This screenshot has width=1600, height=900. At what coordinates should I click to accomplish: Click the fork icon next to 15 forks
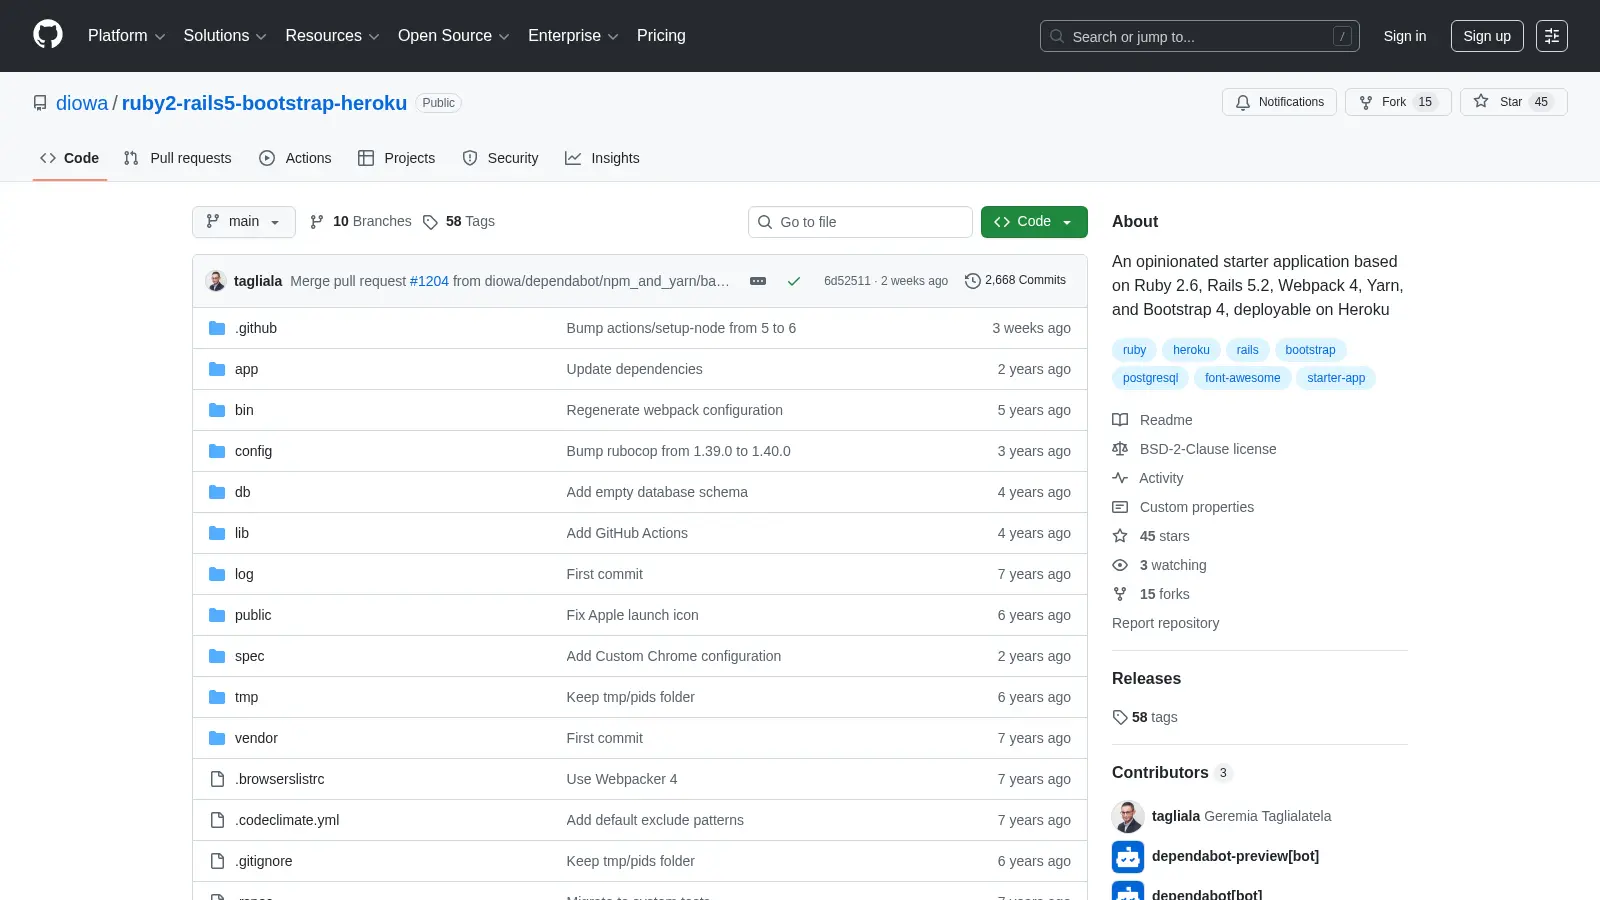(x=1120, y=594)
